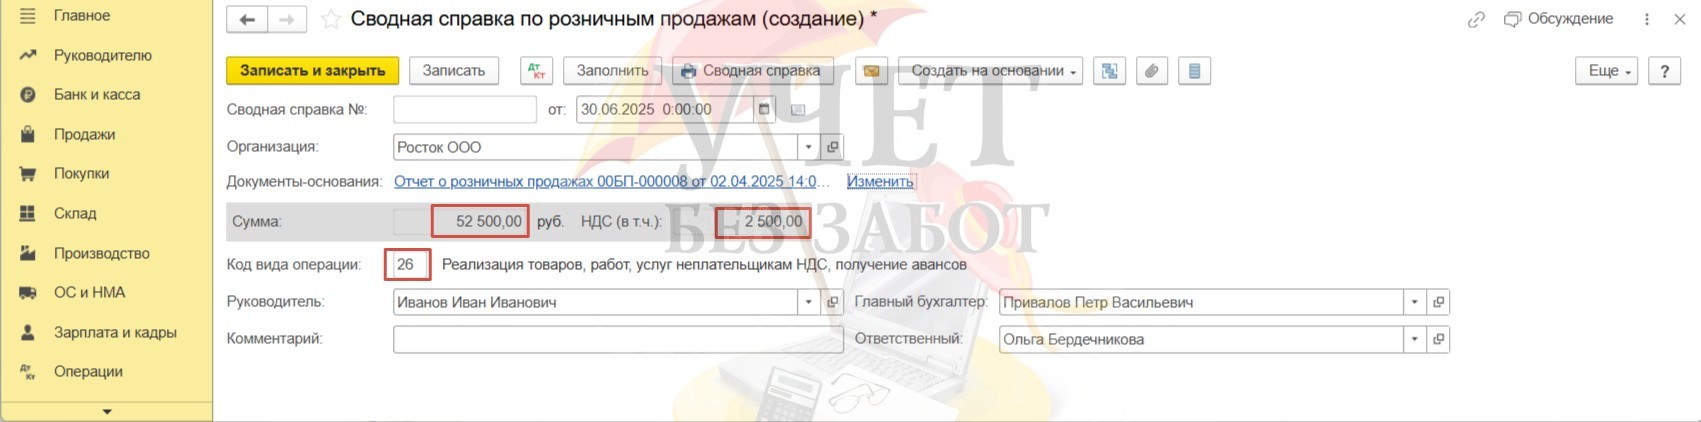1701x422 pixels.
Task: Open related documents structure icon
Action: point(1109,71)
